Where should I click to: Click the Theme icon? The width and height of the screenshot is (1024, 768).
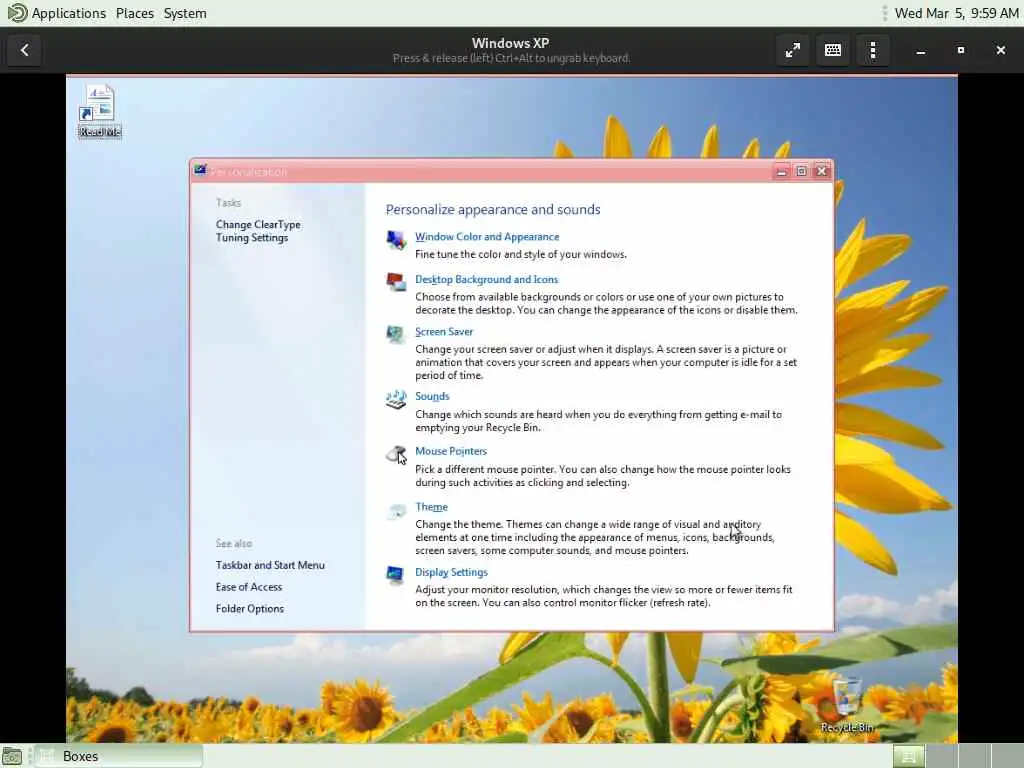point(396,511)
